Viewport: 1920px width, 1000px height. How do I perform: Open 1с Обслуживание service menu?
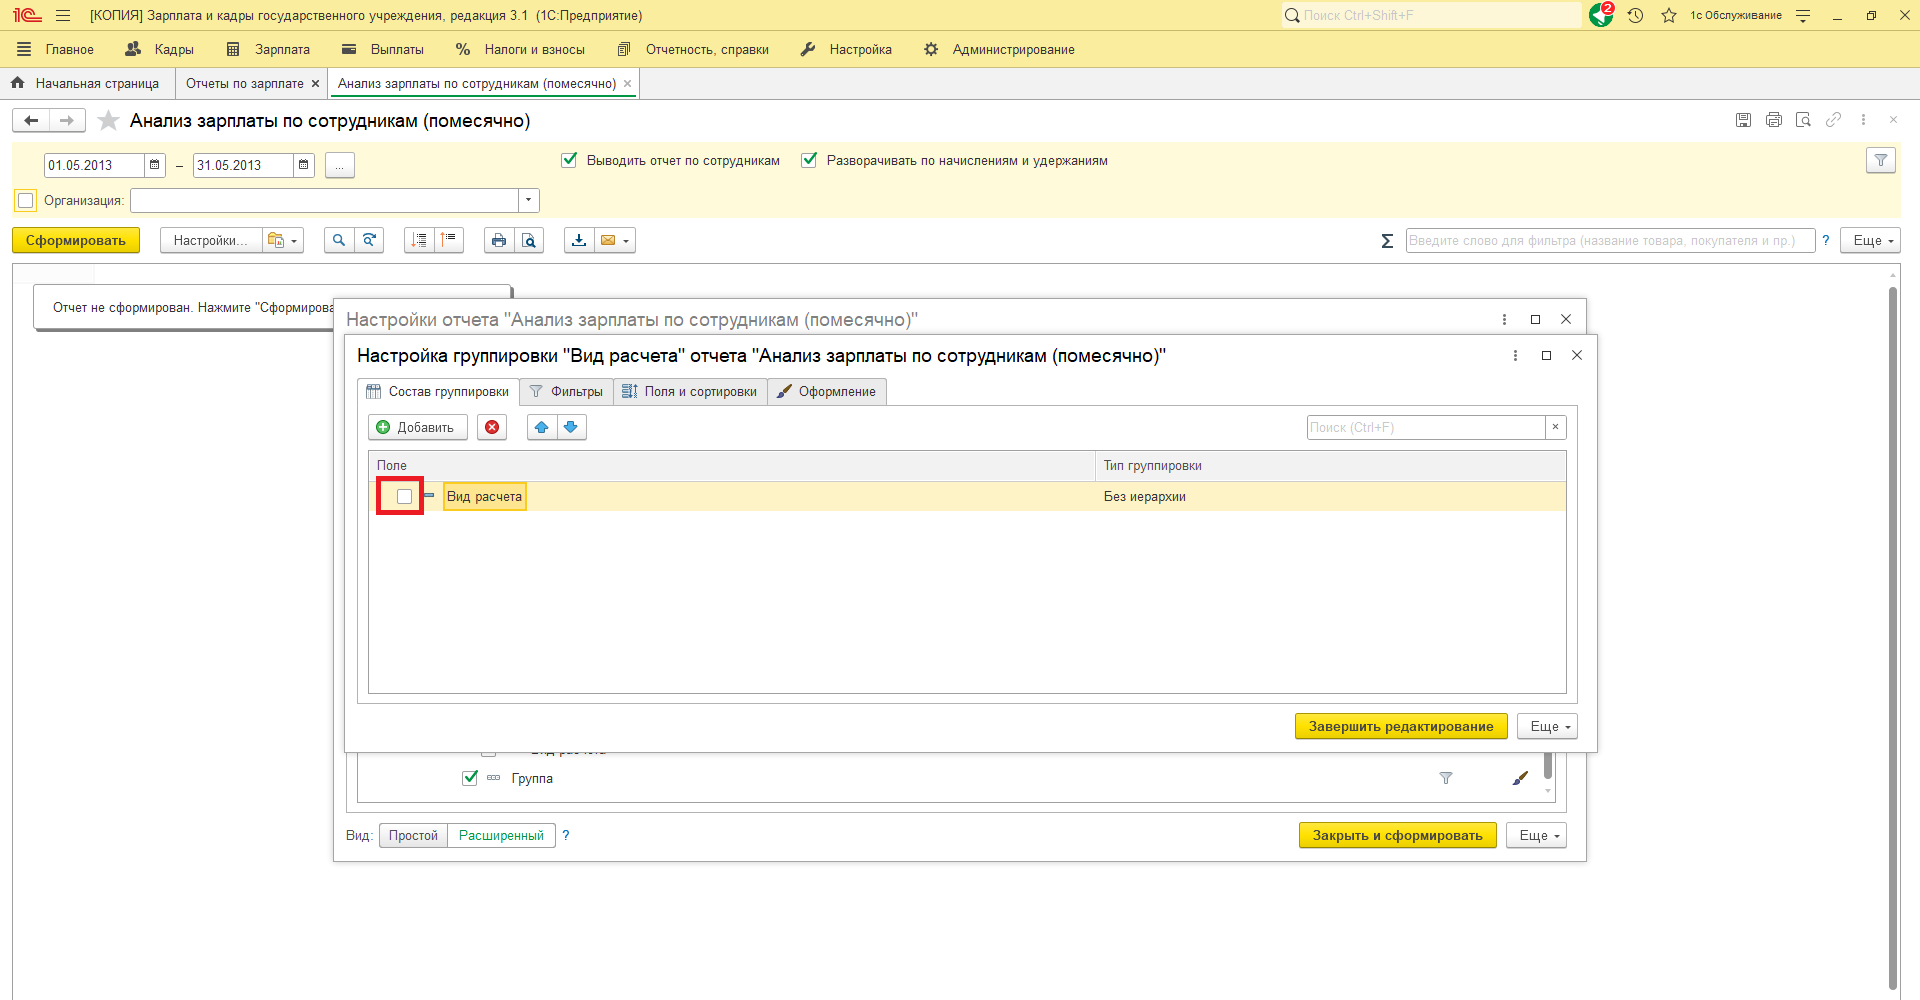point(1735,15)
